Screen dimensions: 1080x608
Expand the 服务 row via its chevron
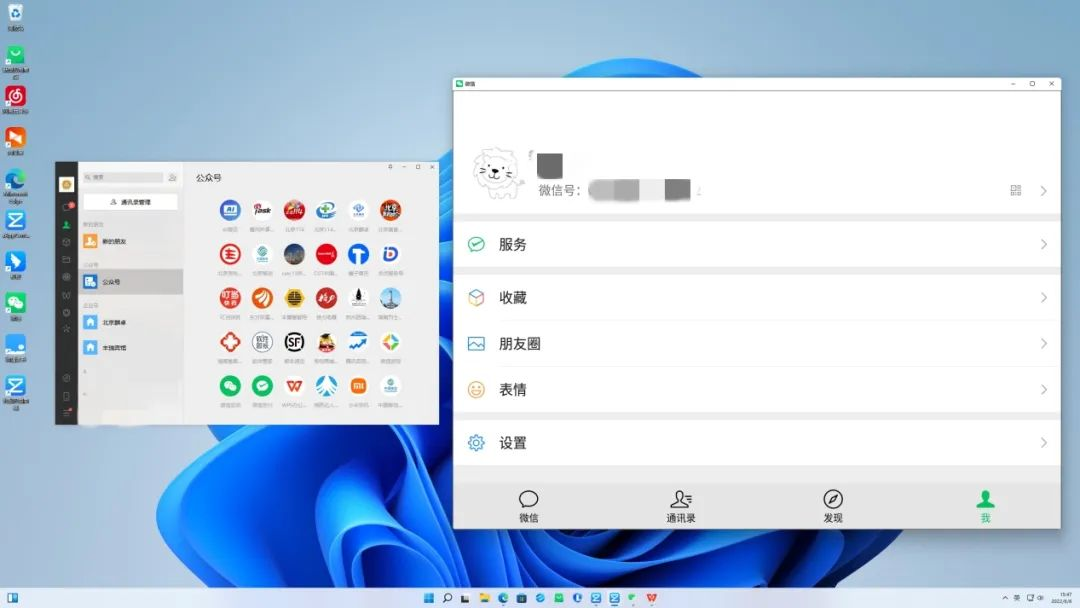1044,245
